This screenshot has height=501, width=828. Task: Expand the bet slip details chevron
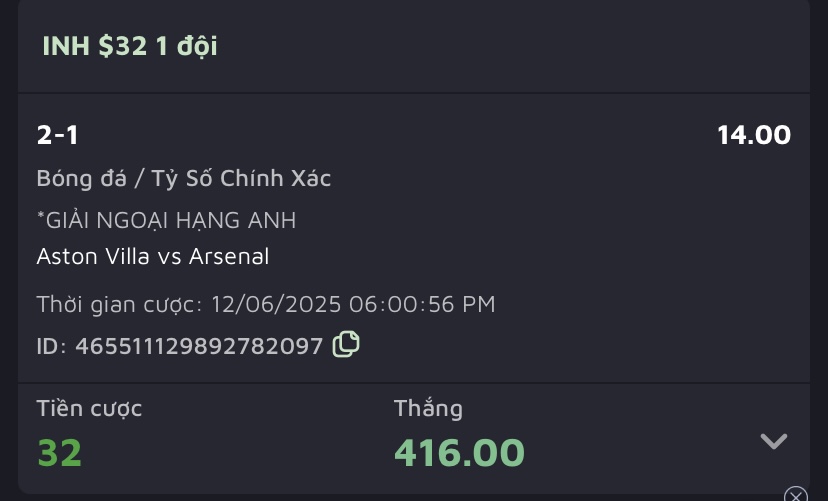773,442
